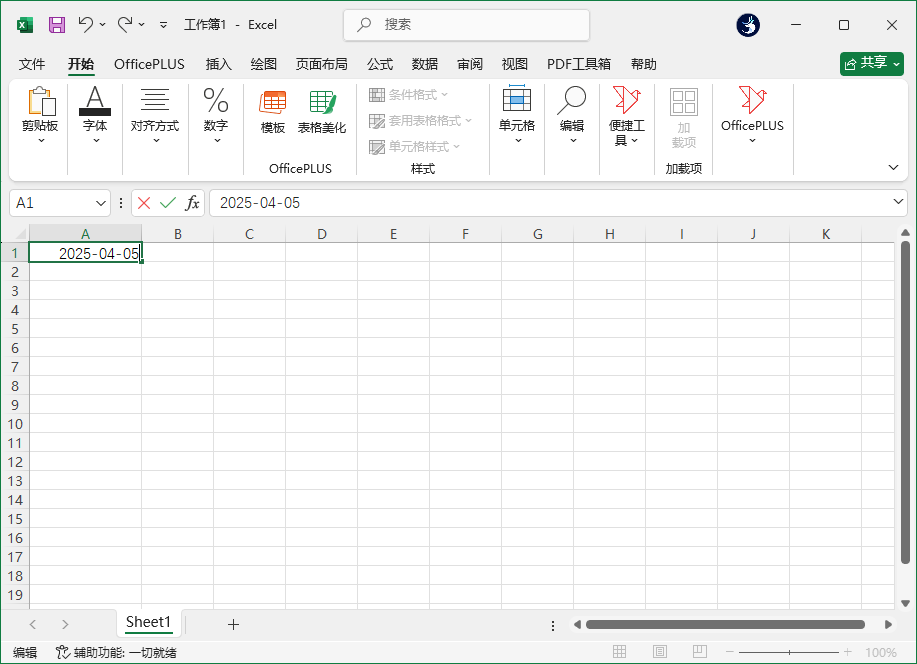Select the Sheet1 tab
The height and width of the screenshot is (664, 917).
[x=148, y=622]
